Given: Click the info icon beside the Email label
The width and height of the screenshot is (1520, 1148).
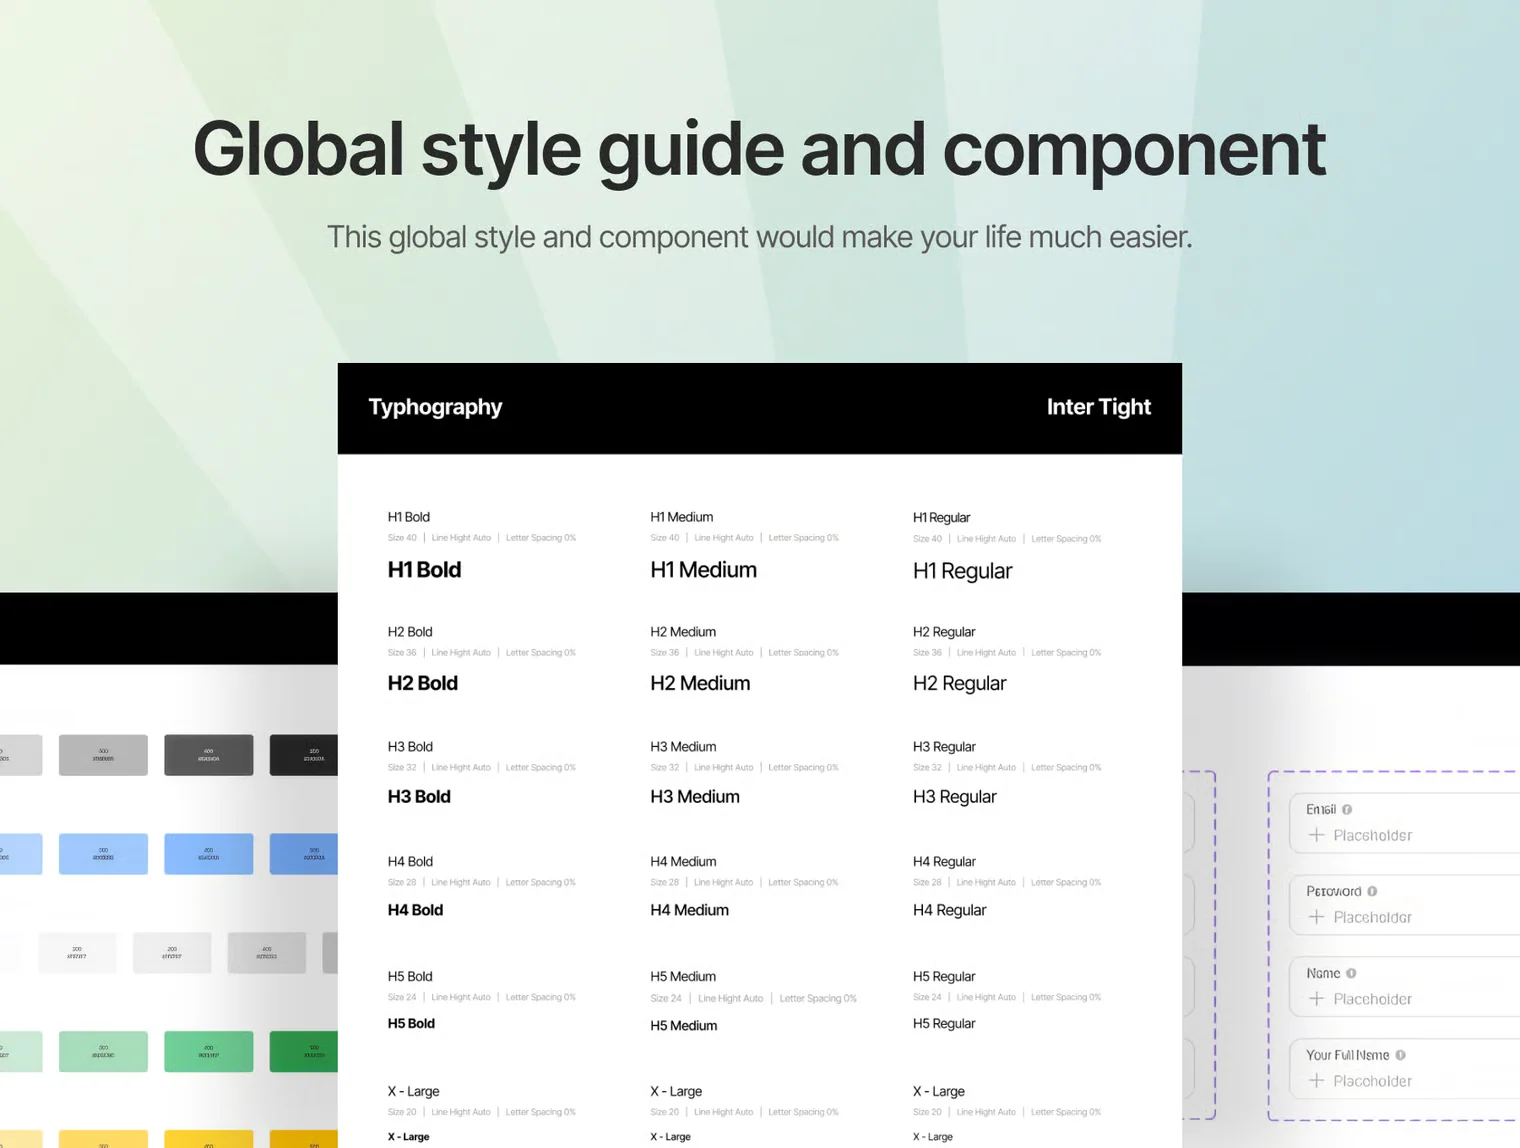Looking at the screenshot, I should tap(1347, 810).
